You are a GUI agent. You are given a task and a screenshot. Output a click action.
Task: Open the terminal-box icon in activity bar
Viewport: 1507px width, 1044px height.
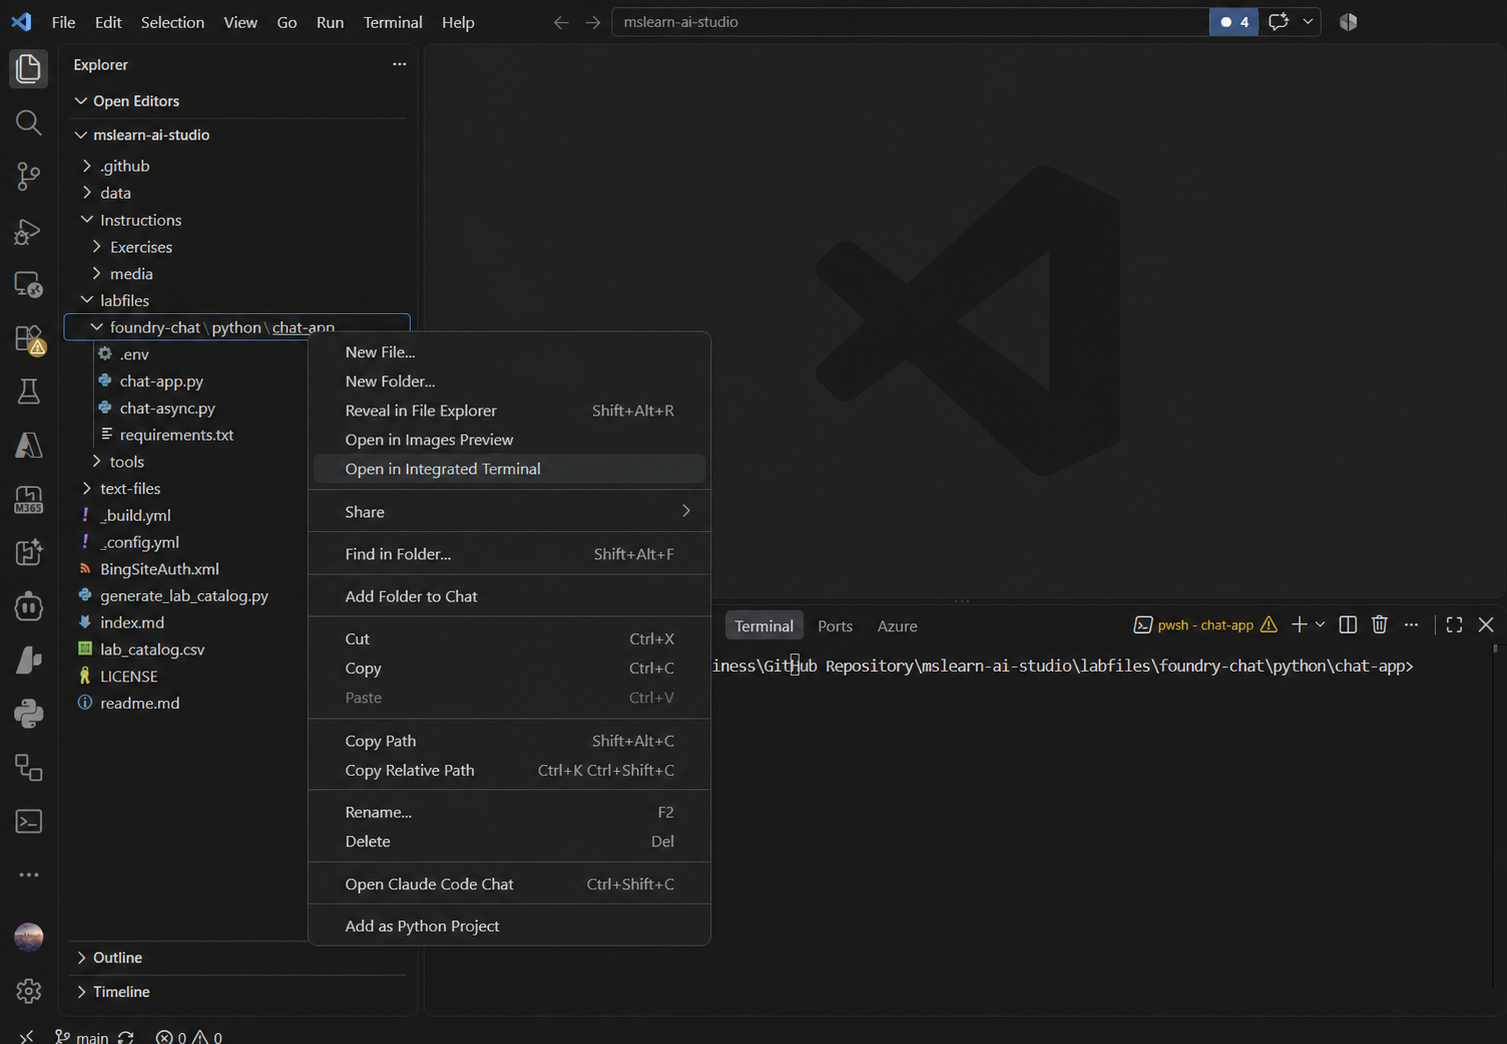point(28,822)
